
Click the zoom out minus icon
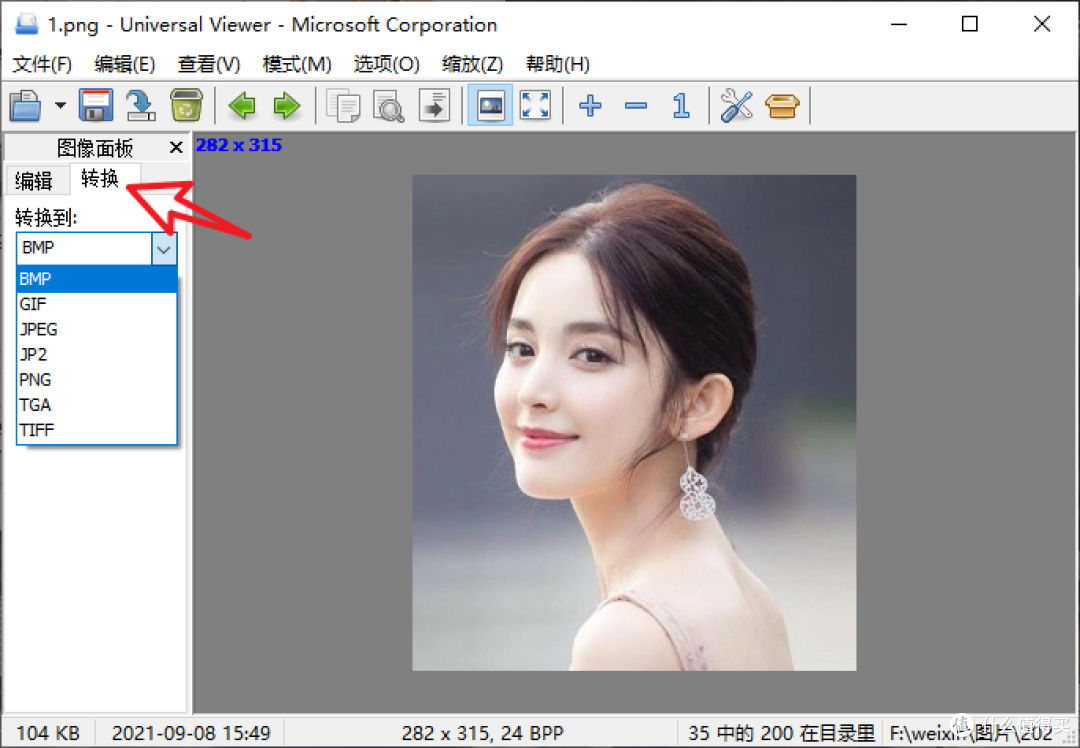[636, 105]
